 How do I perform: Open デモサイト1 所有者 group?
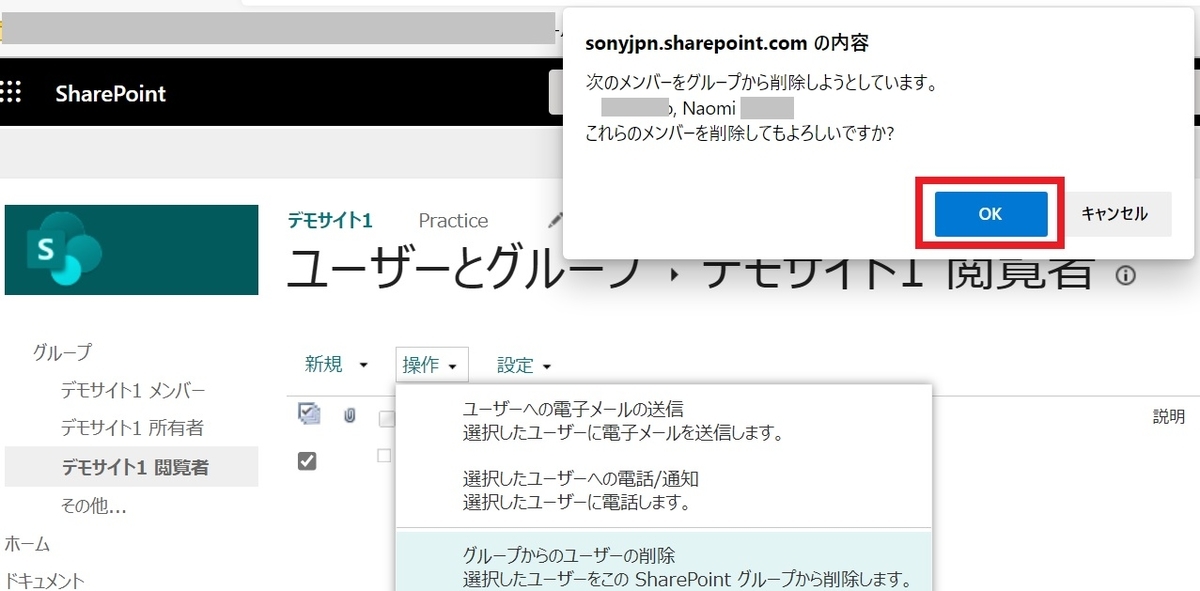(132, 428)
